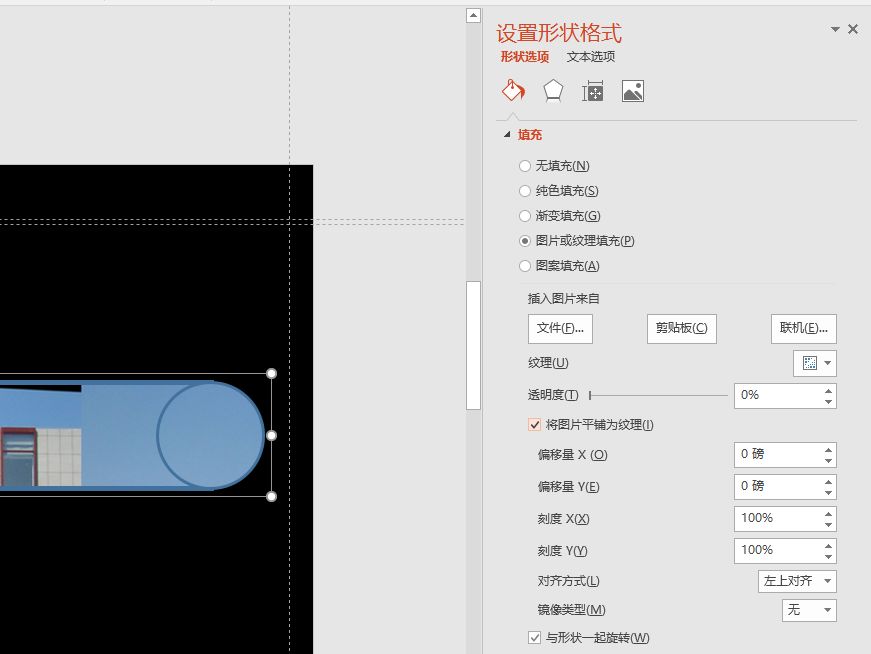Decrease 透明度 with down spinner

829,401
